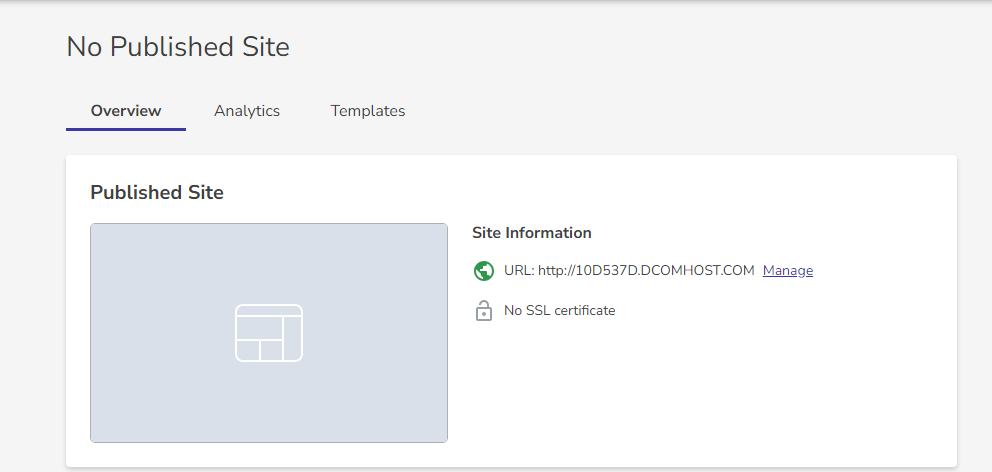Open the Overview tab

[x=126, y=111]
